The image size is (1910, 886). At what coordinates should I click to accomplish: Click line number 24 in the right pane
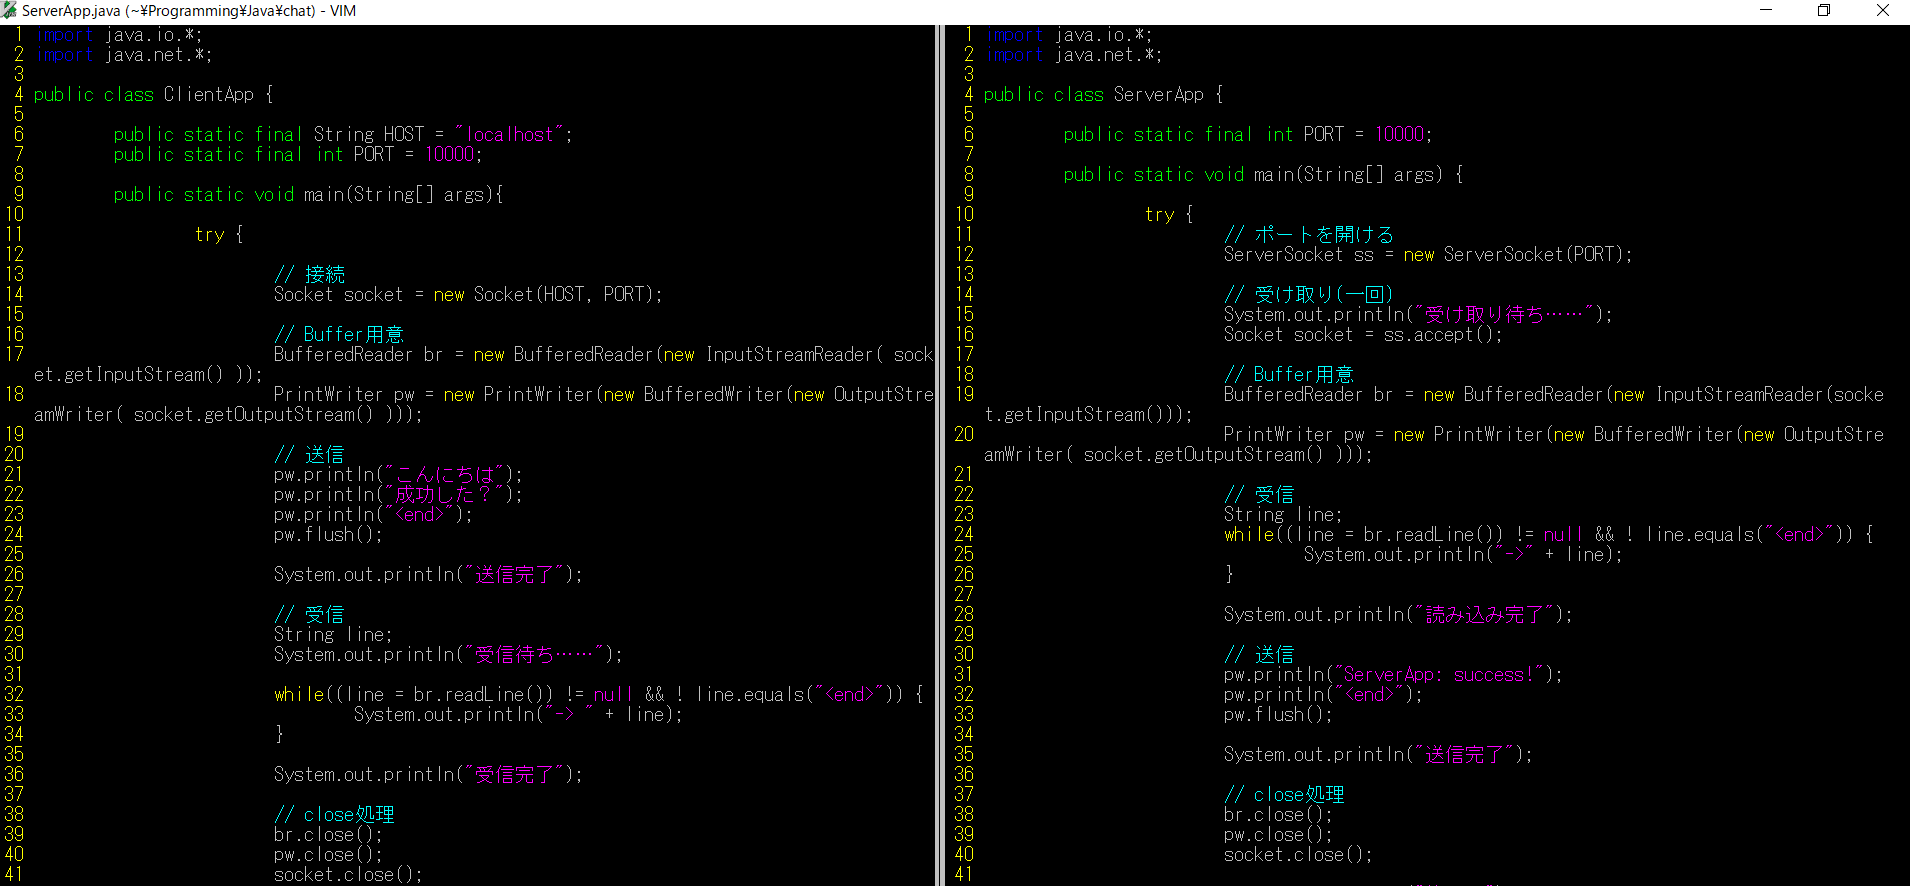pyautogui.click(x=964, y=535)
